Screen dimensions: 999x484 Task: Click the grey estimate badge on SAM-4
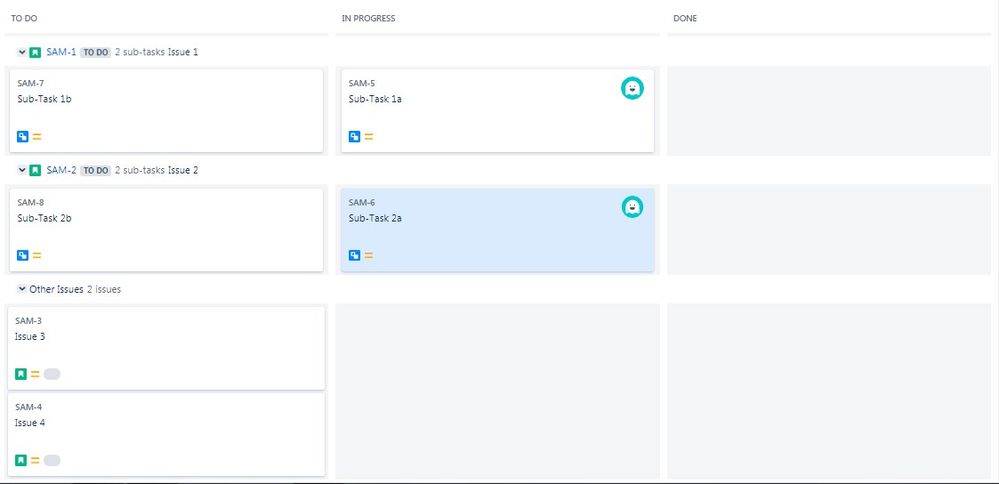[x=52, y=460]
